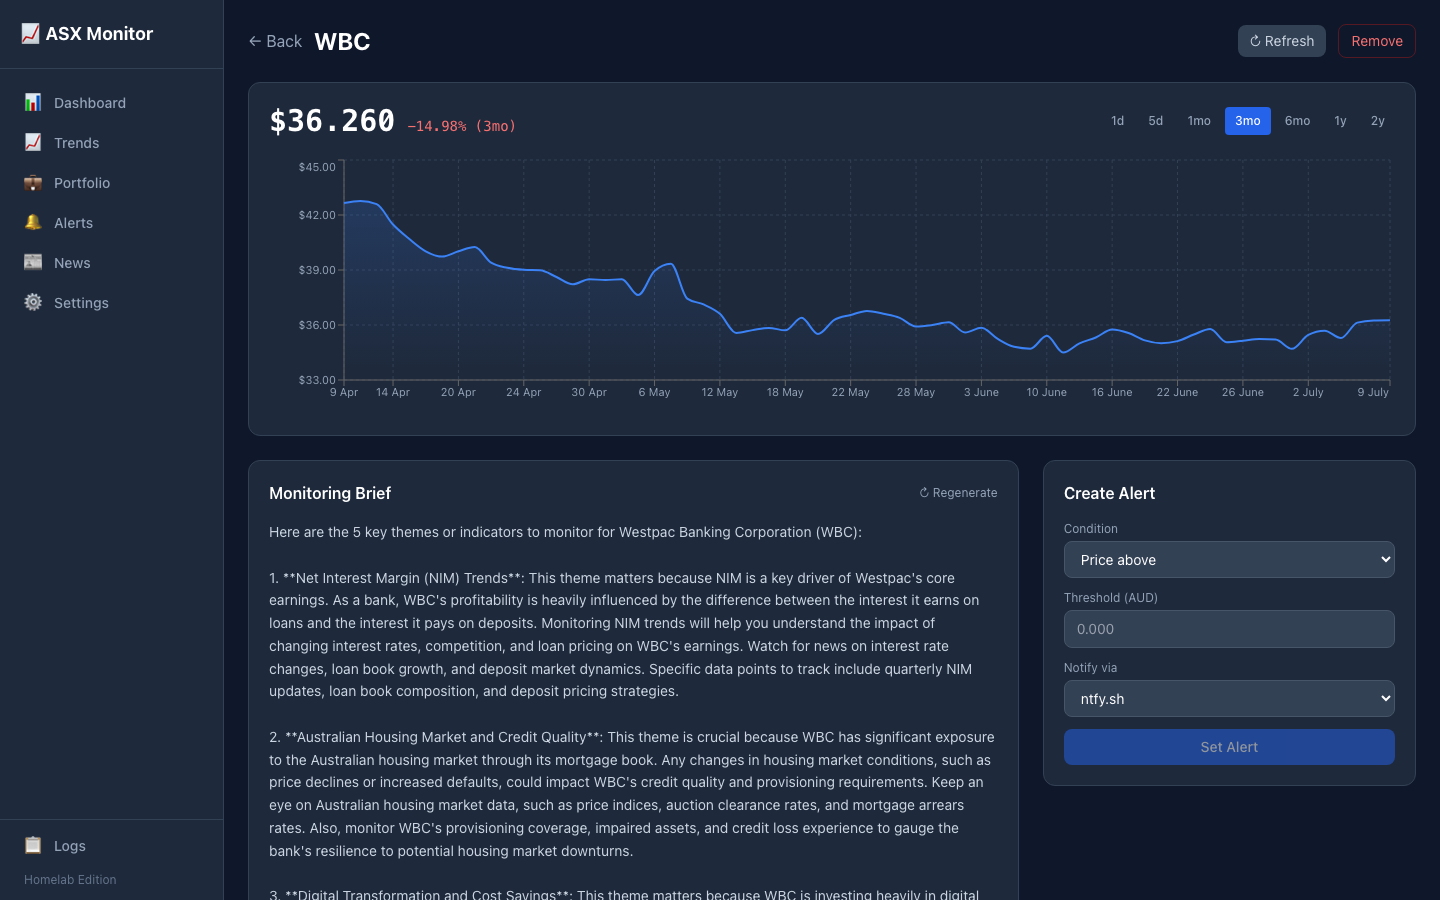Screen dimensions: 1440x900
Task: Remove WBC from monitoring
Action: coord(1377,41)
